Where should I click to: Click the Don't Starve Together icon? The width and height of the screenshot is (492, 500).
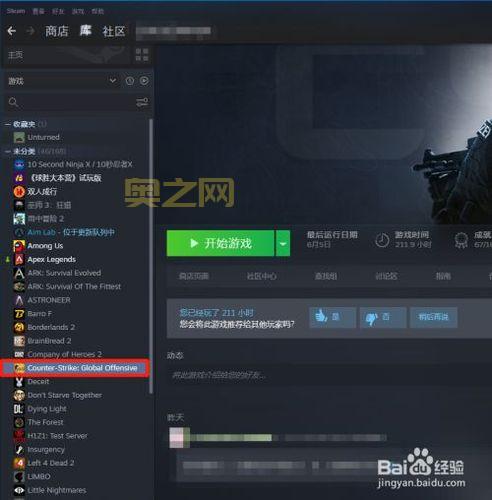tap(19, 395)
